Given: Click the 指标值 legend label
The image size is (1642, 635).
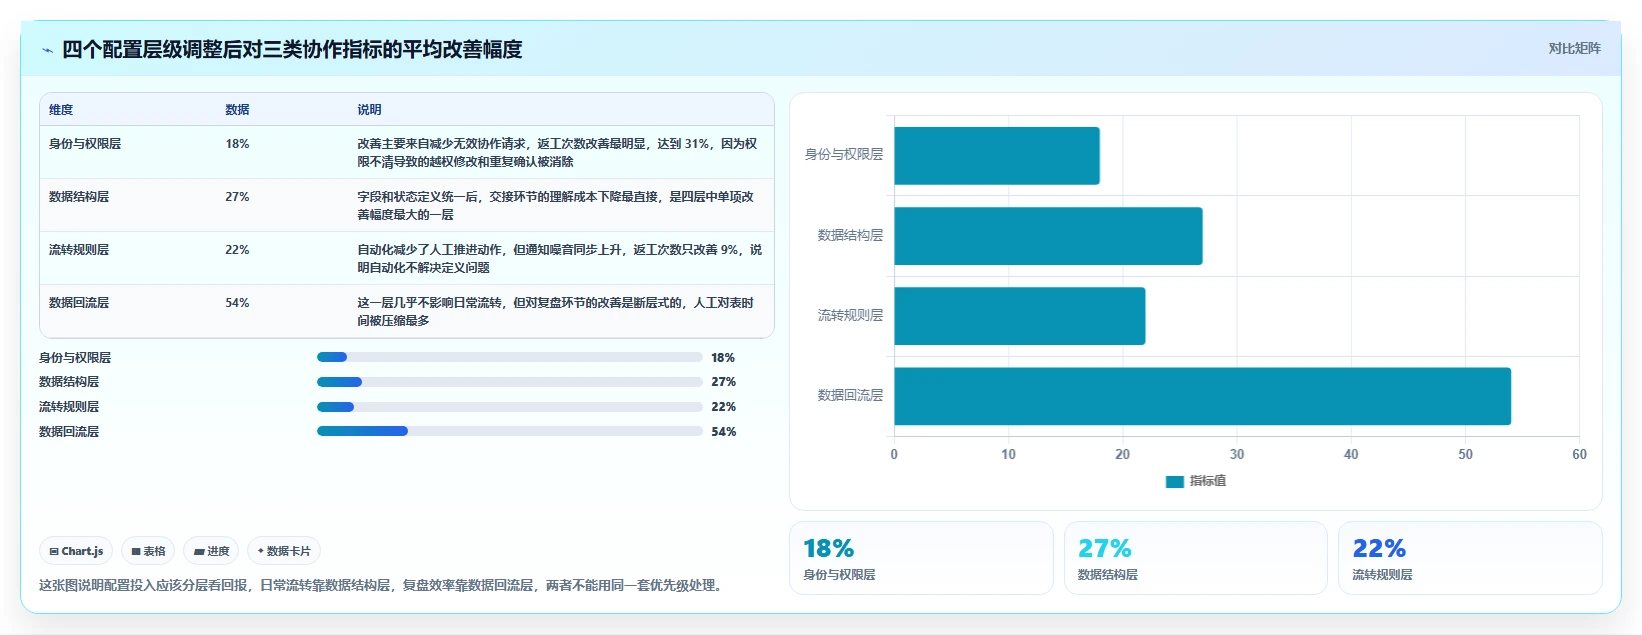Looking at the screenshot, I should (x=1208, y=482).
